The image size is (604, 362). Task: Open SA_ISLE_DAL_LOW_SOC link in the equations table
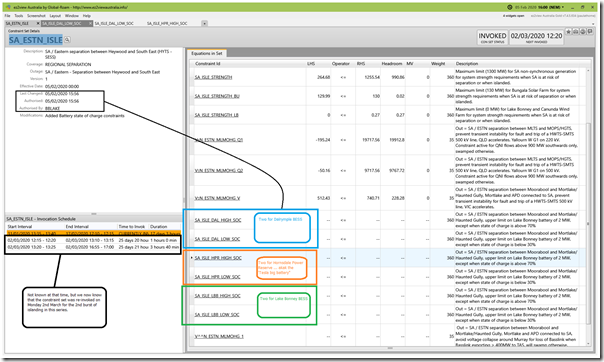(217, 239)
